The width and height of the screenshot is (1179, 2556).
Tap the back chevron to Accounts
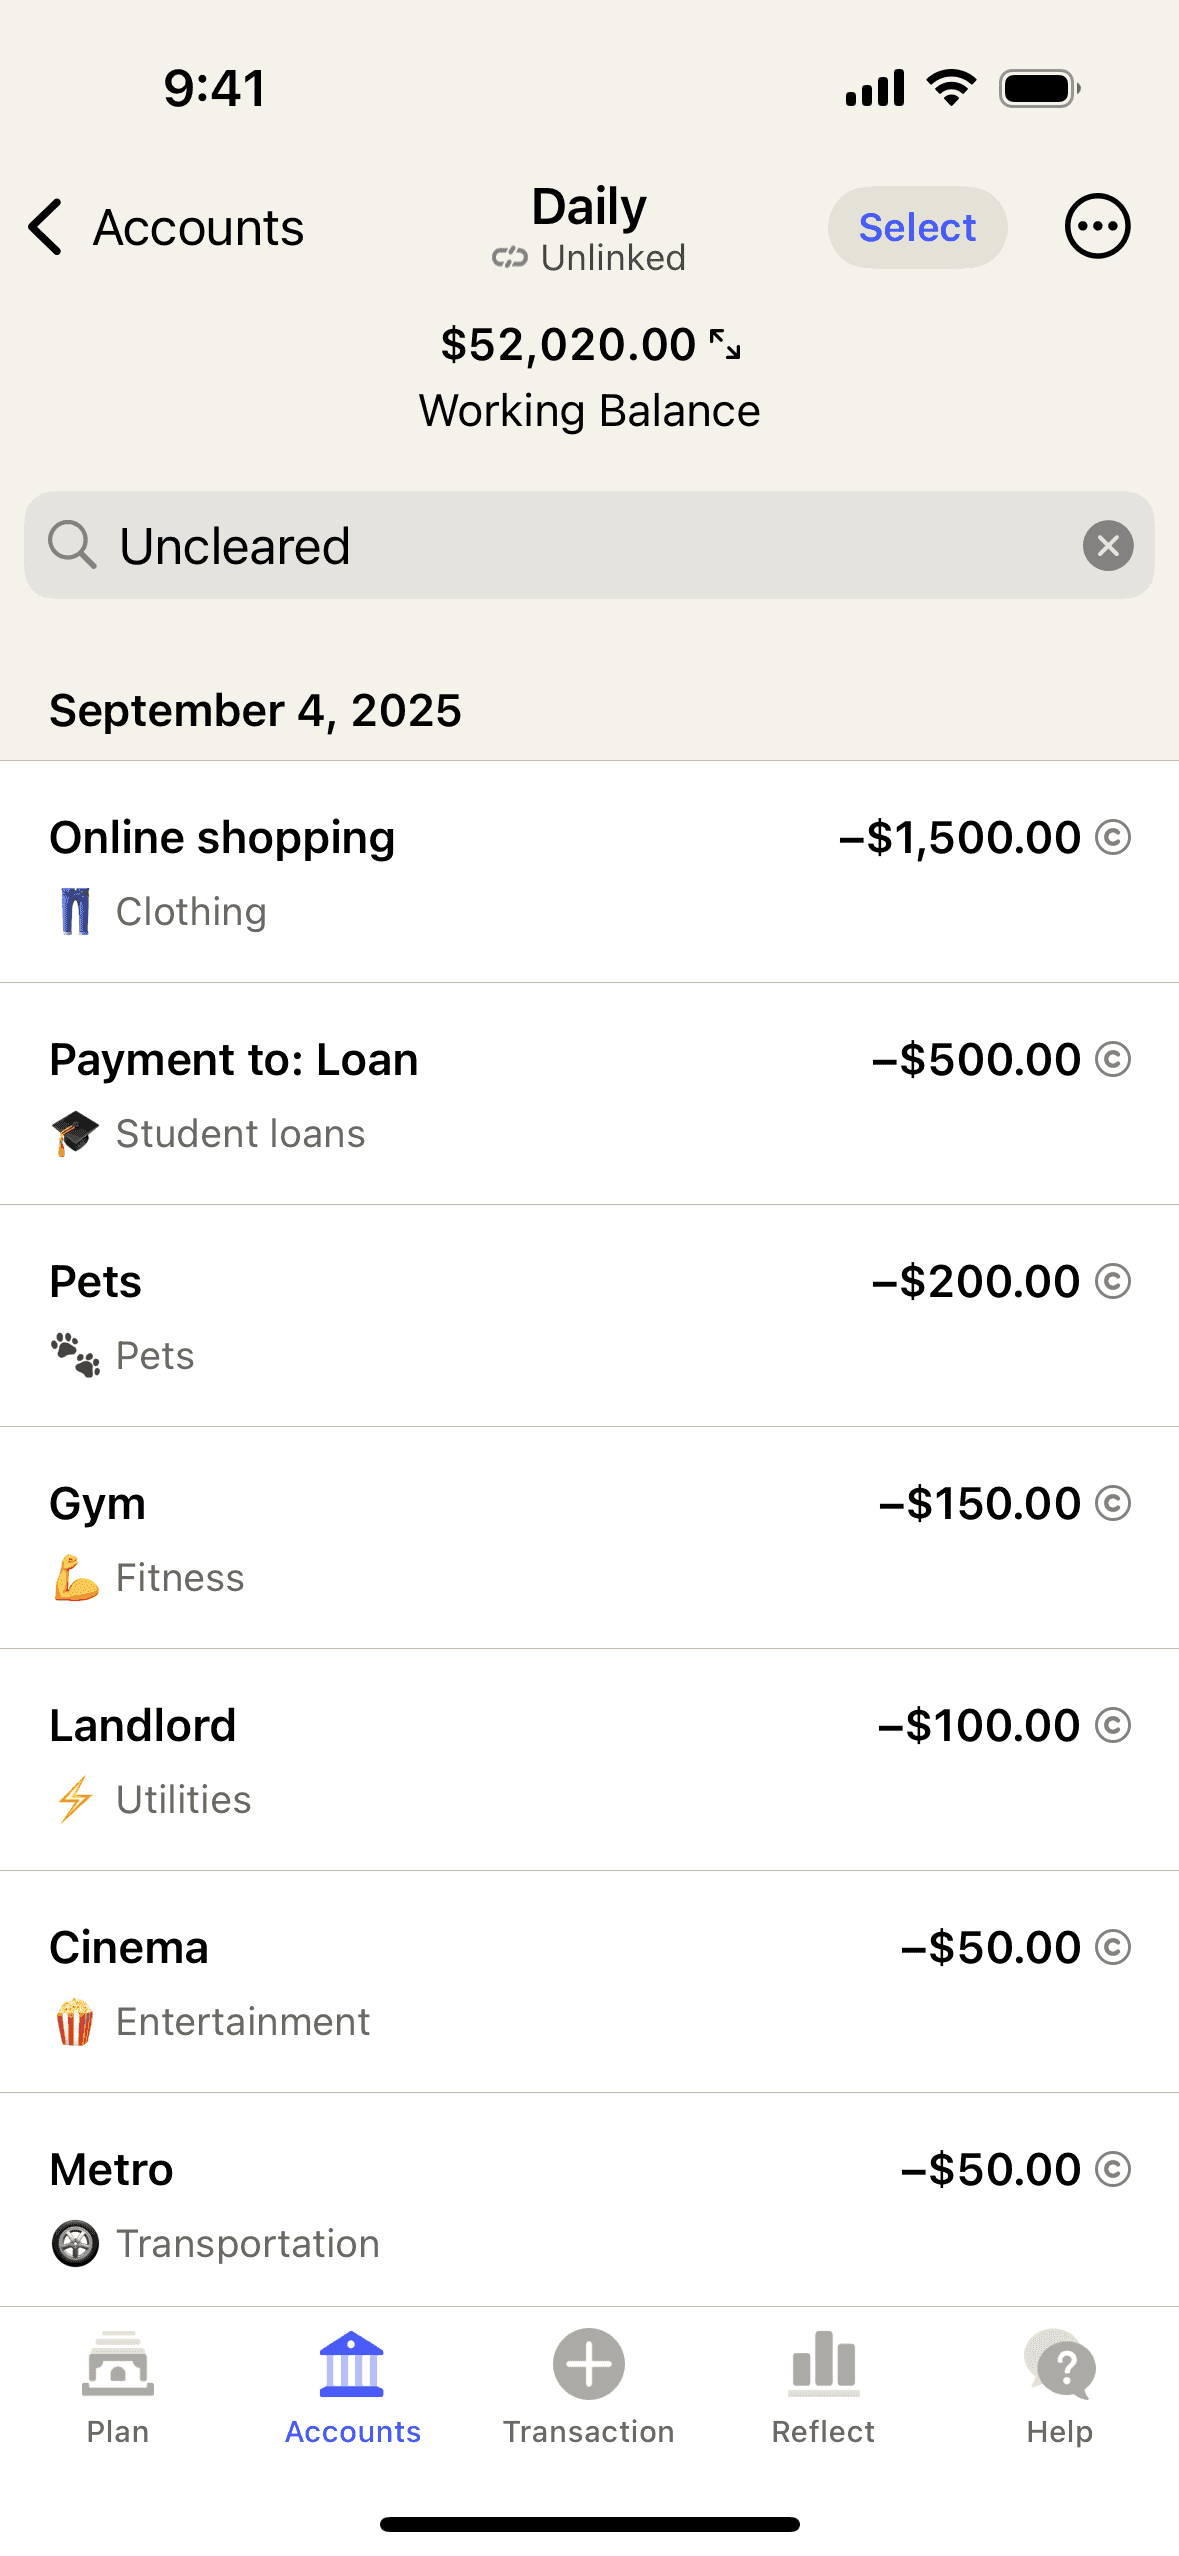(x=47, y=227)
